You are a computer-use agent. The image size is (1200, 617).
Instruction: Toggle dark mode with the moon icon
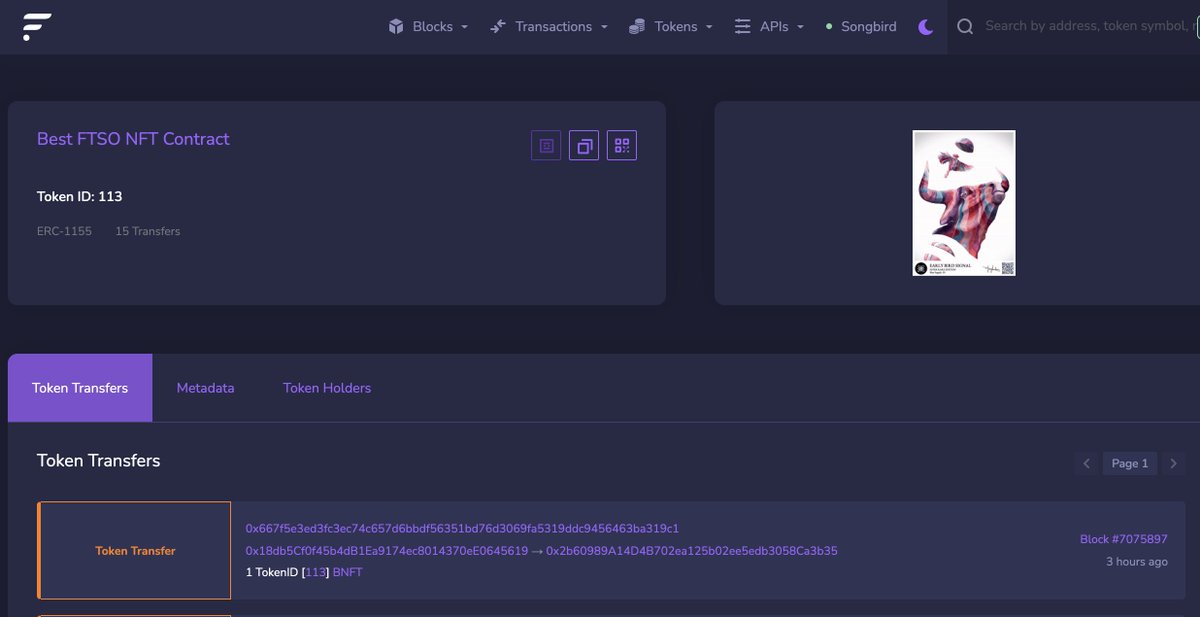pyautogui.click(x=925, y=27)
